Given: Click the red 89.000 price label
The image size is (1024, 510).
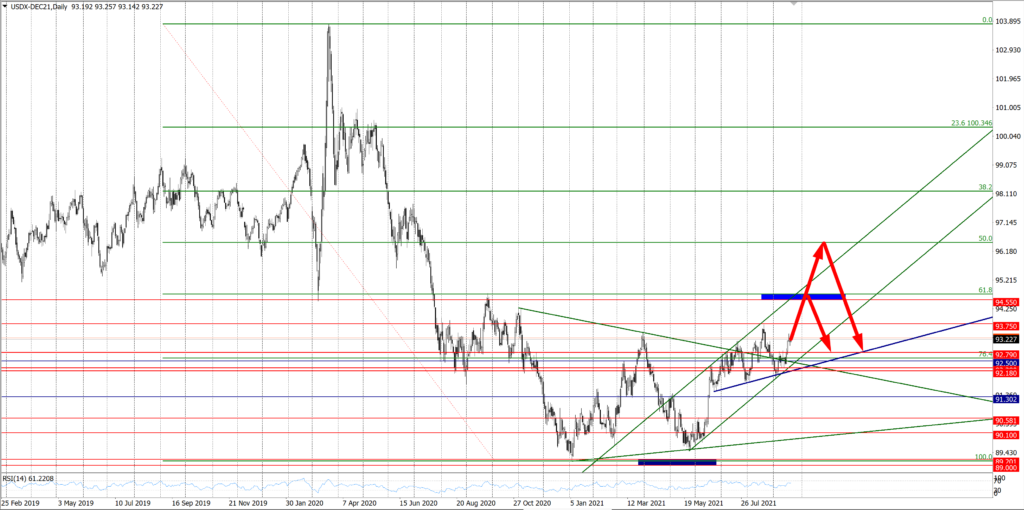Looking at the screenshot, I should coord(1007,467).
